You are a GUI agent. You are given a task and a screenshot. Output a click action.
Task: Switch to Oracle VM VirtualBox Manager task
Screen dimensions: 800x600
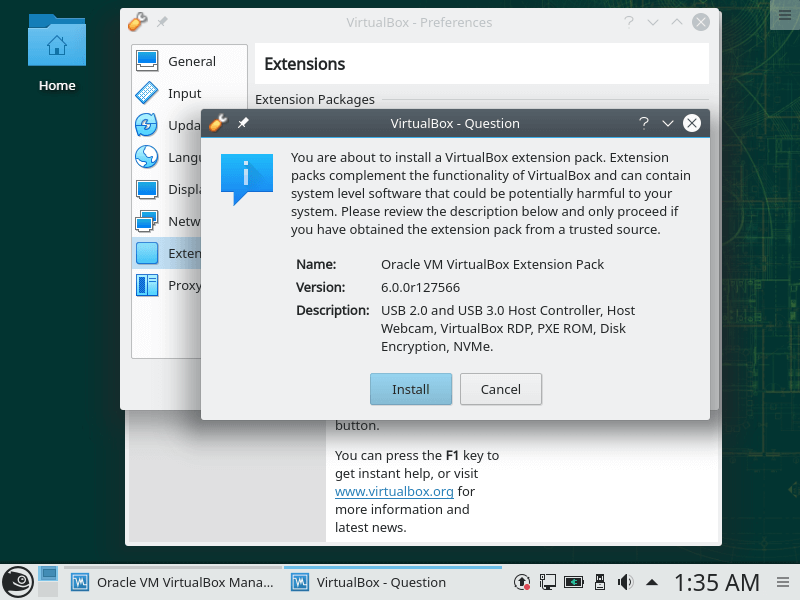point(173,582)
